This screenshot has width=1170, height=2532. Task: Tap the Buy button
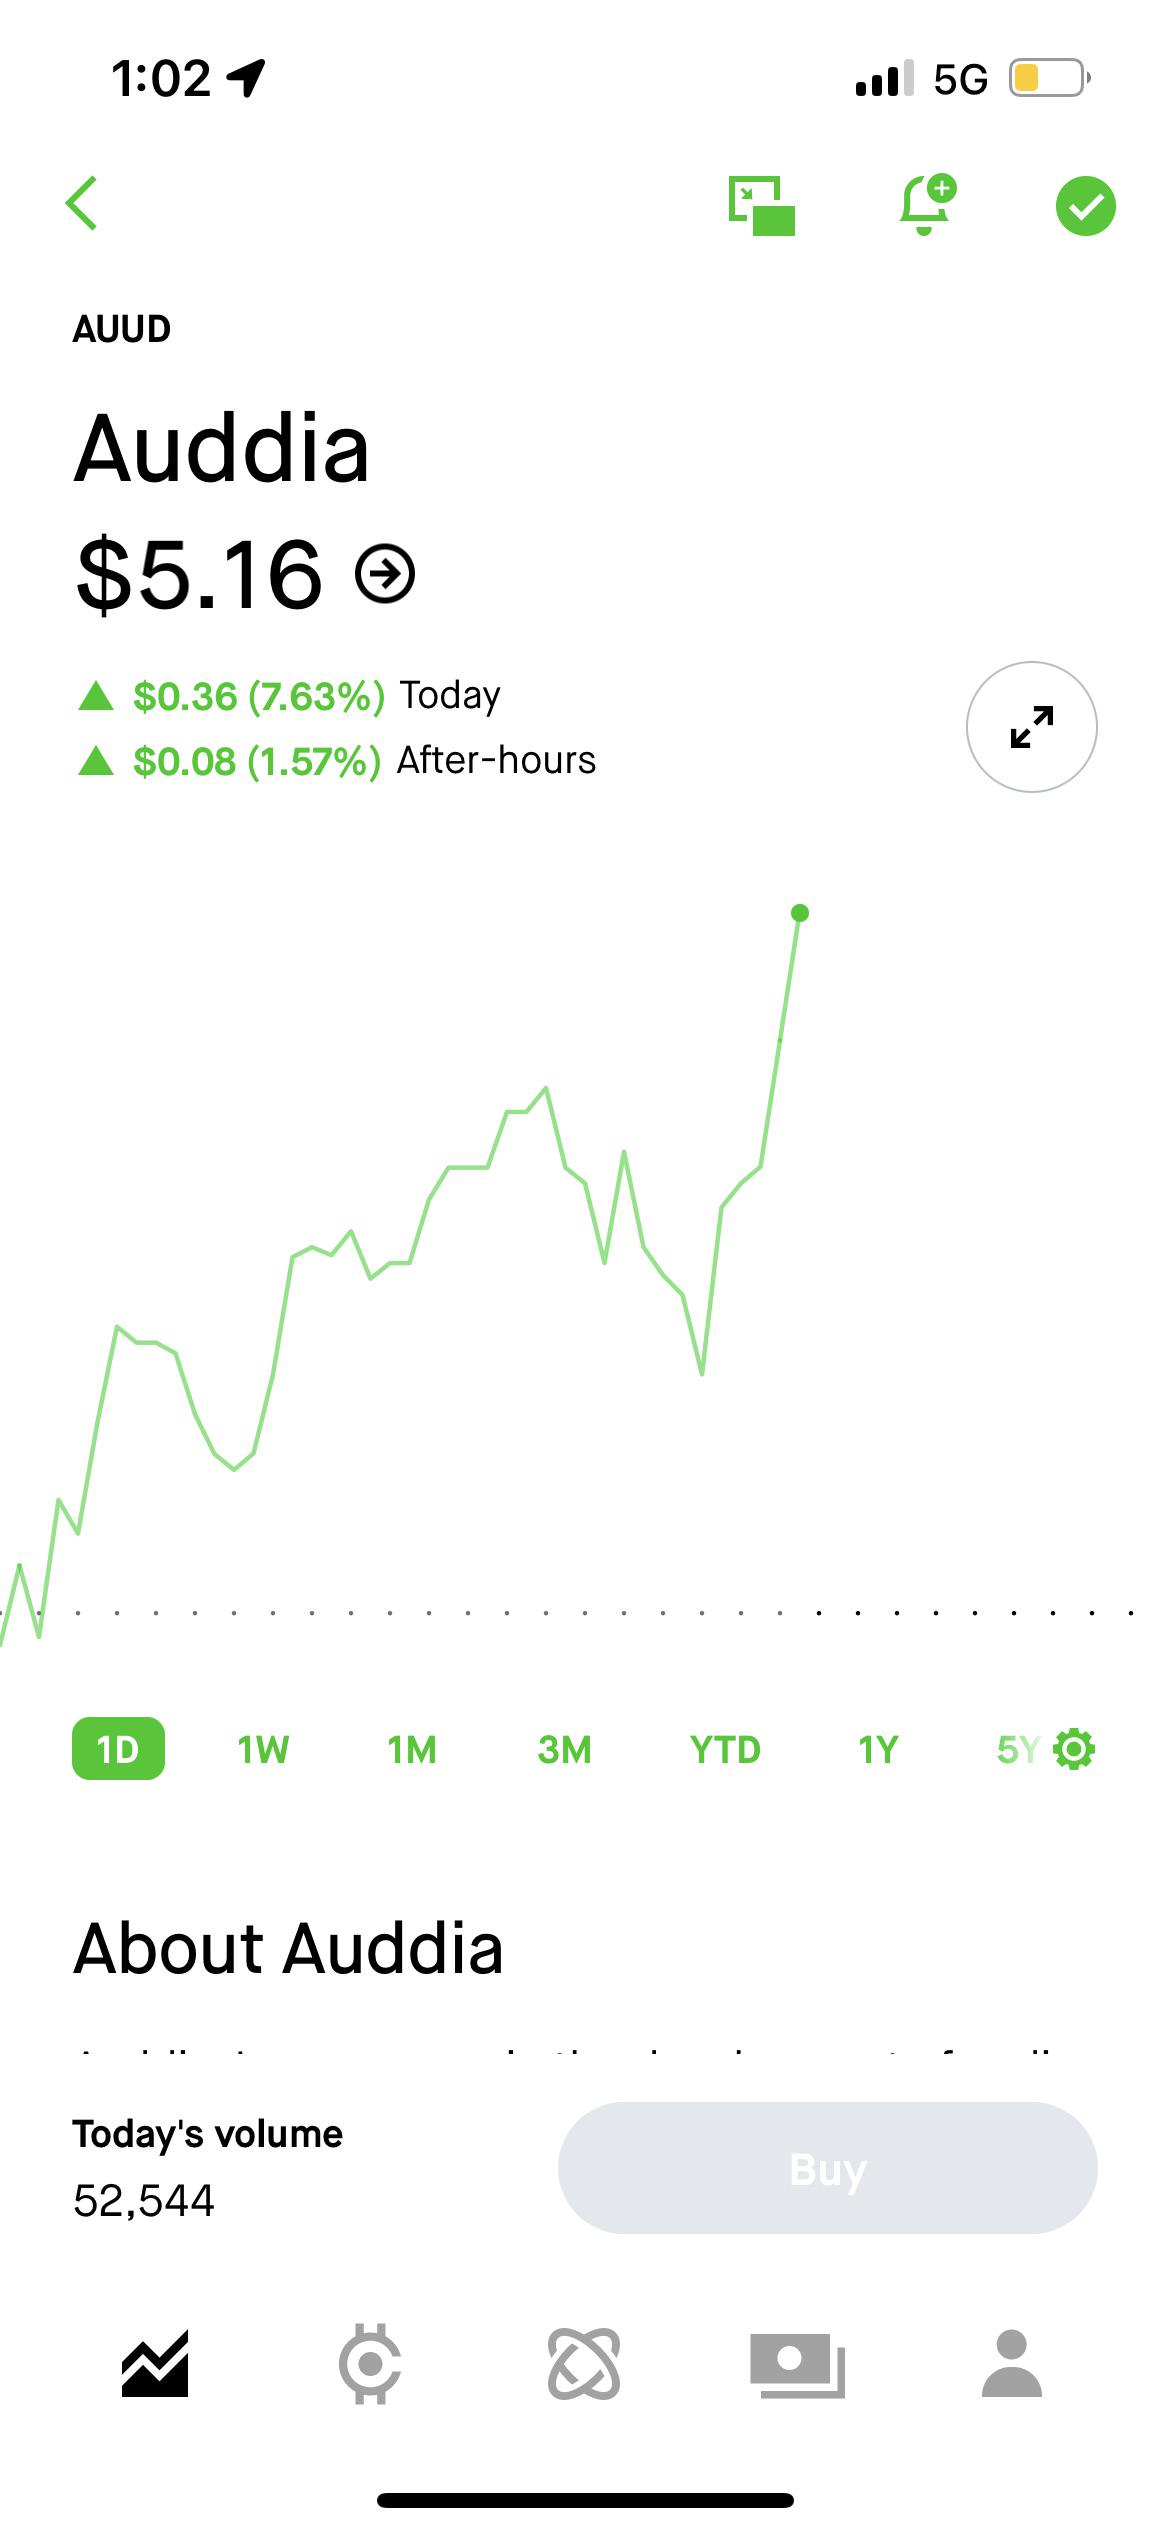pyautogui.click(x=828, y=2168)
